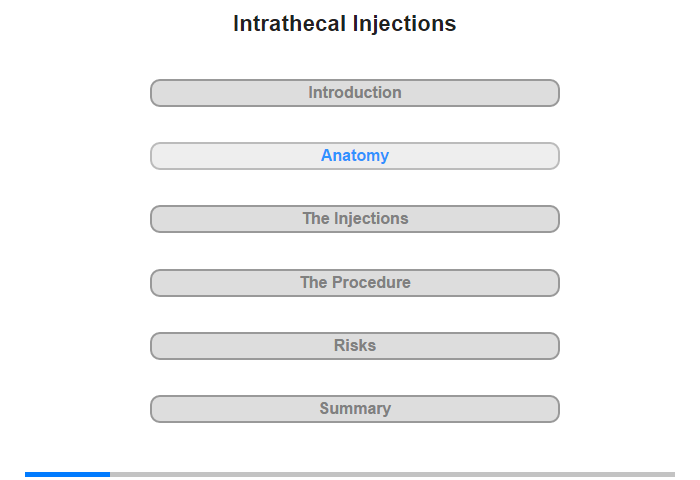
Task: Open the Introduction section
Action: pos(354,93)
